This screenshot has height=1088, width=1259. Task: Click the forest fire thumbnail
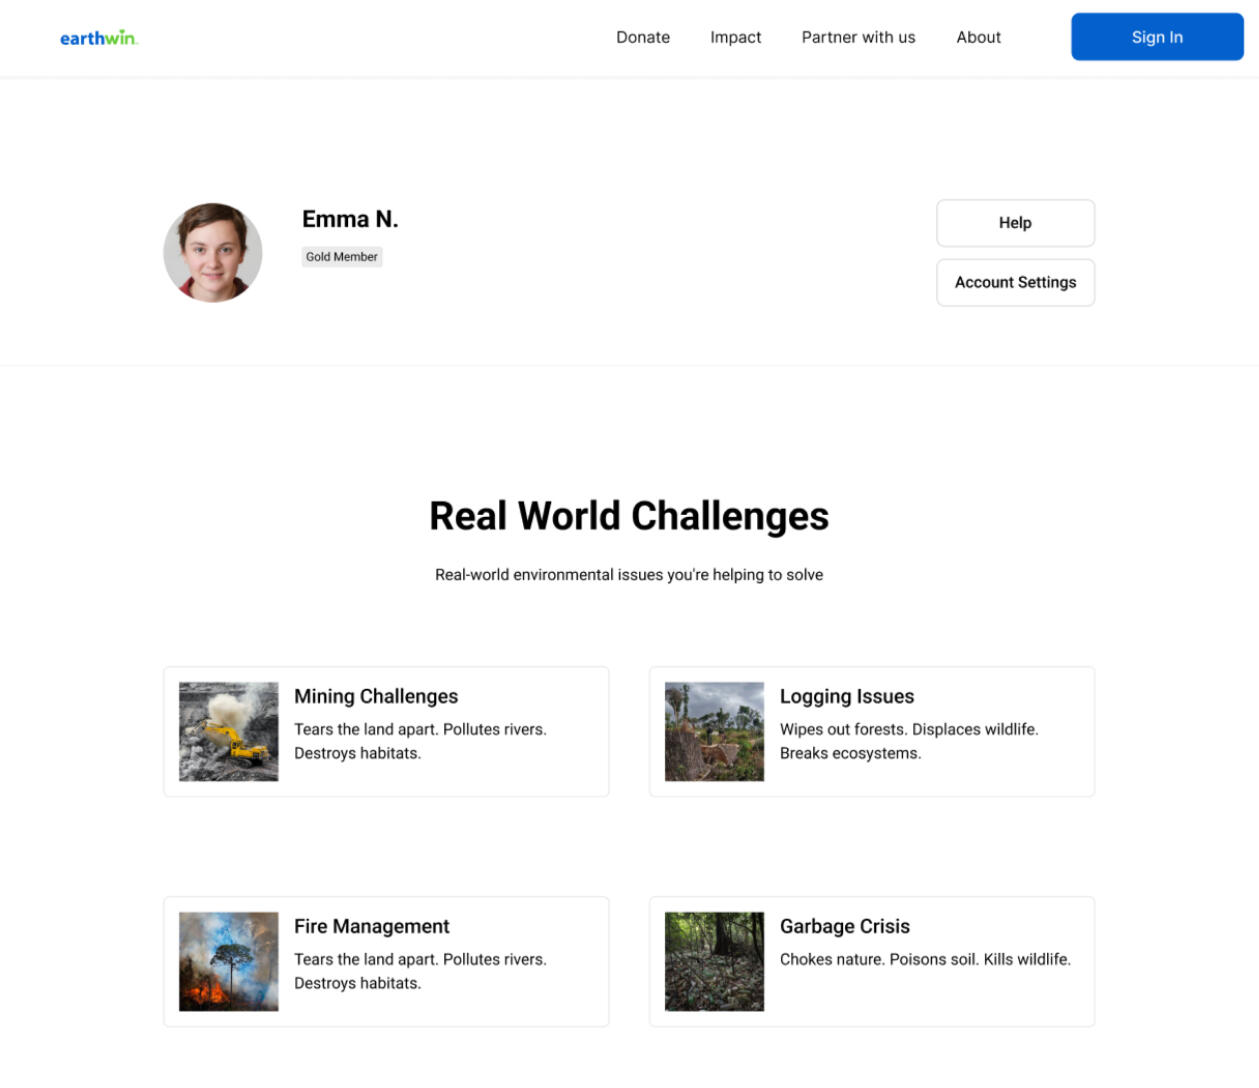click(x=228, y=961)
